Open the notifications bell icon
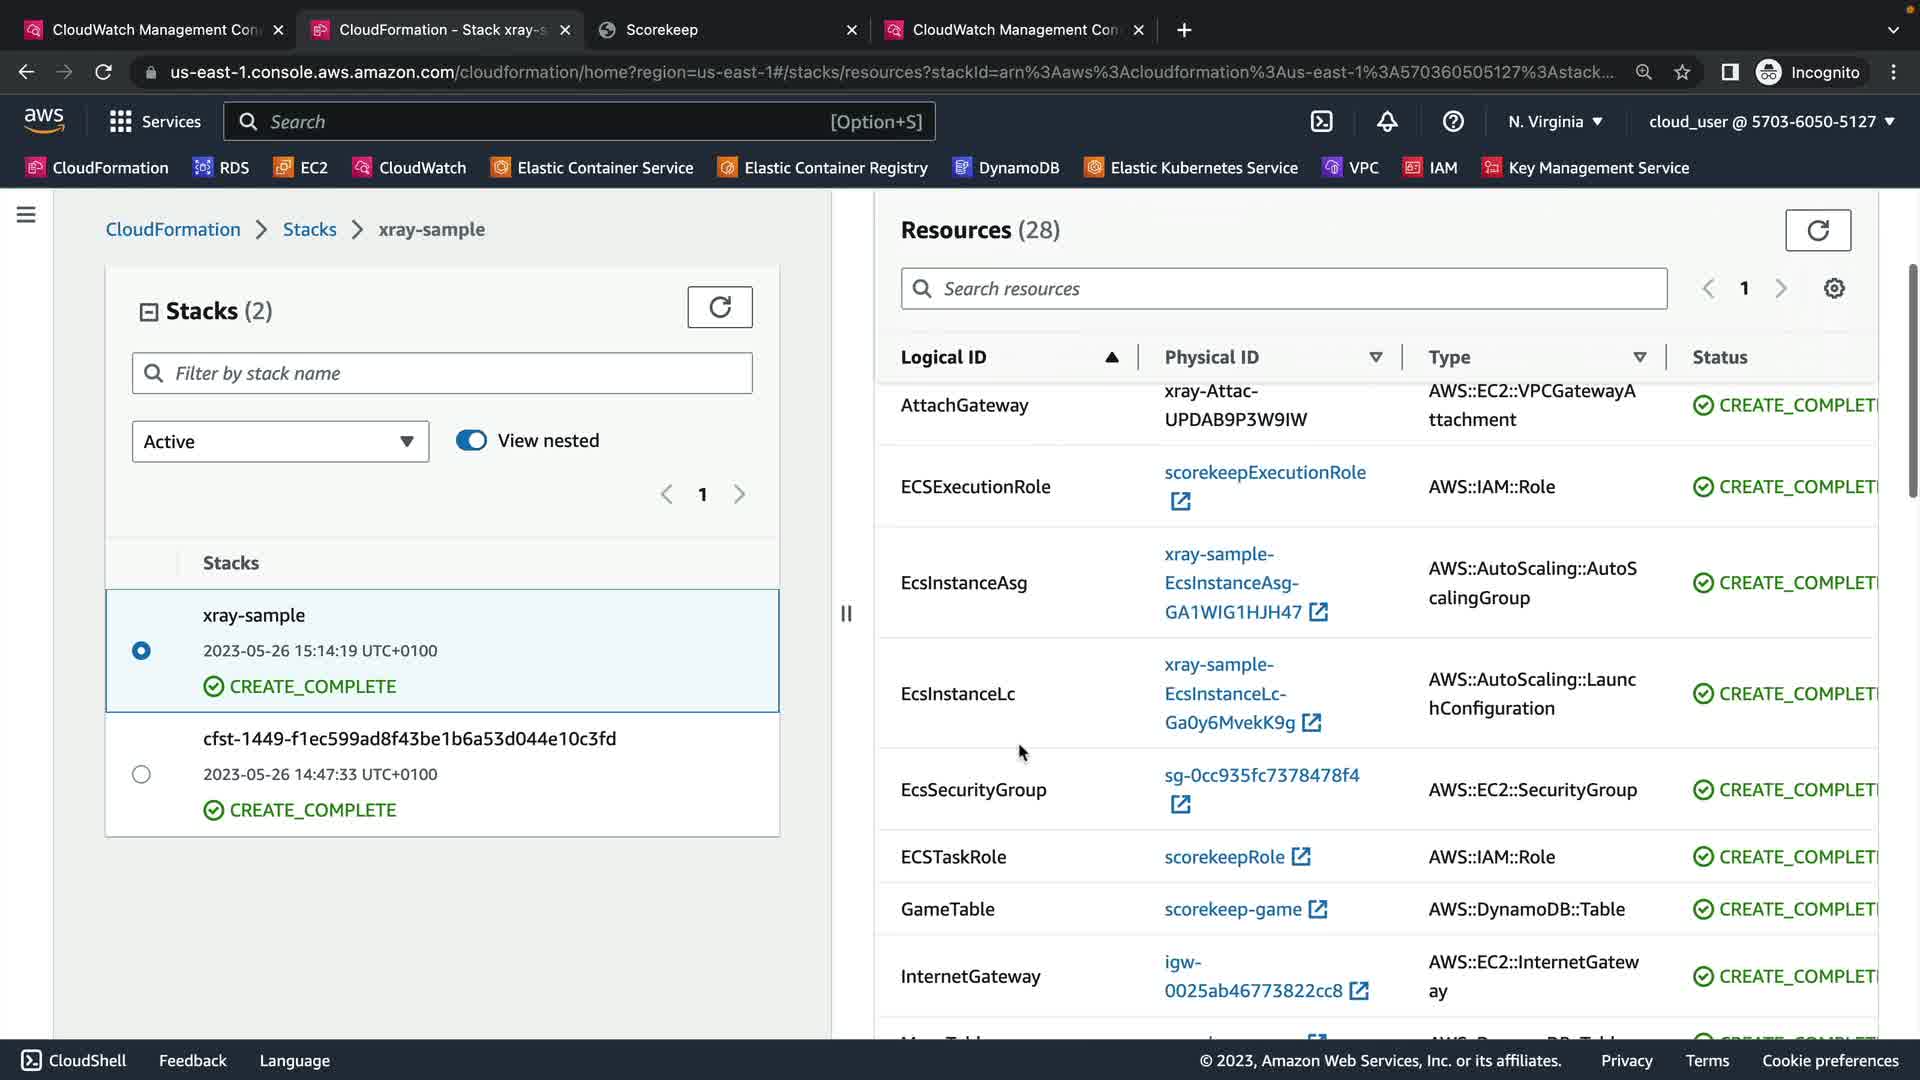This screenshot has width=1920, height=1080. point(1387,122)
